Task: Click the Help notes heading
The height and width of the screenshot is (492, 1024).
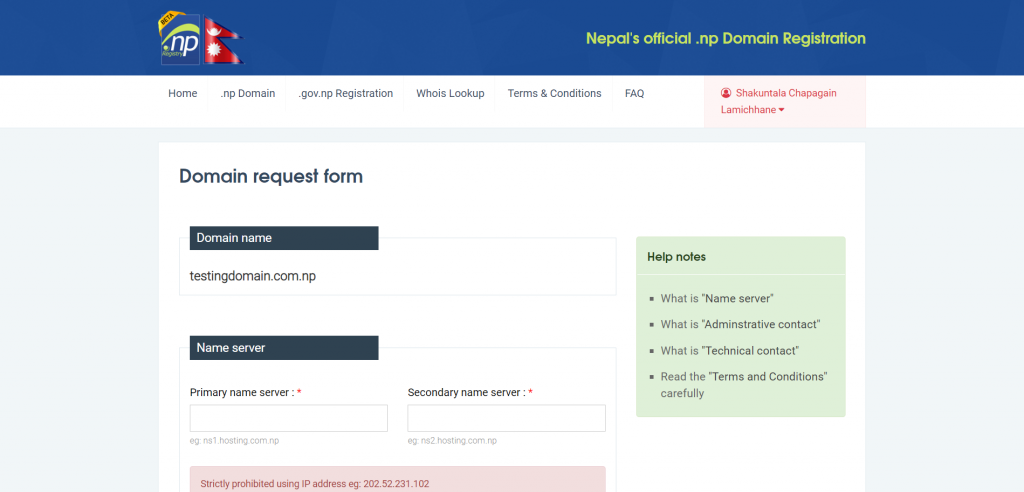Action: pos(677,257)
